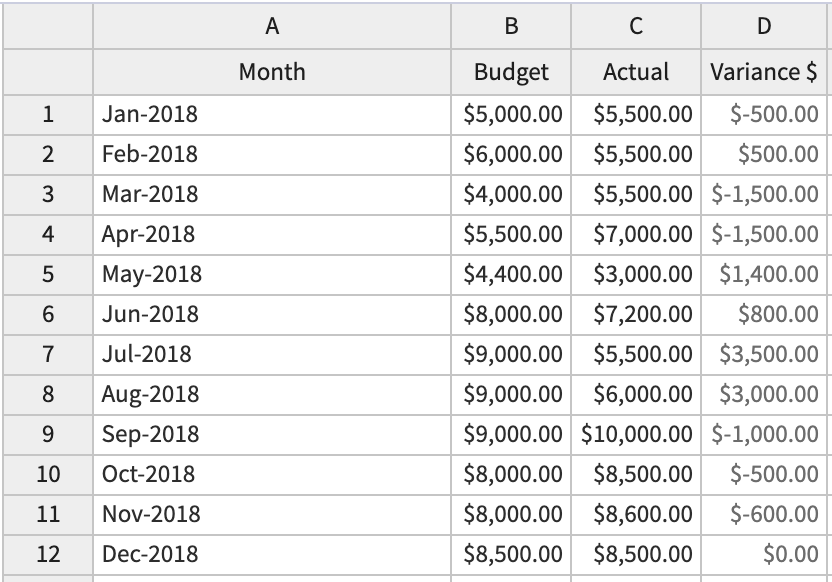The image size is (832, 582).
Task: Select row number 9
Action: coord(45,433)
